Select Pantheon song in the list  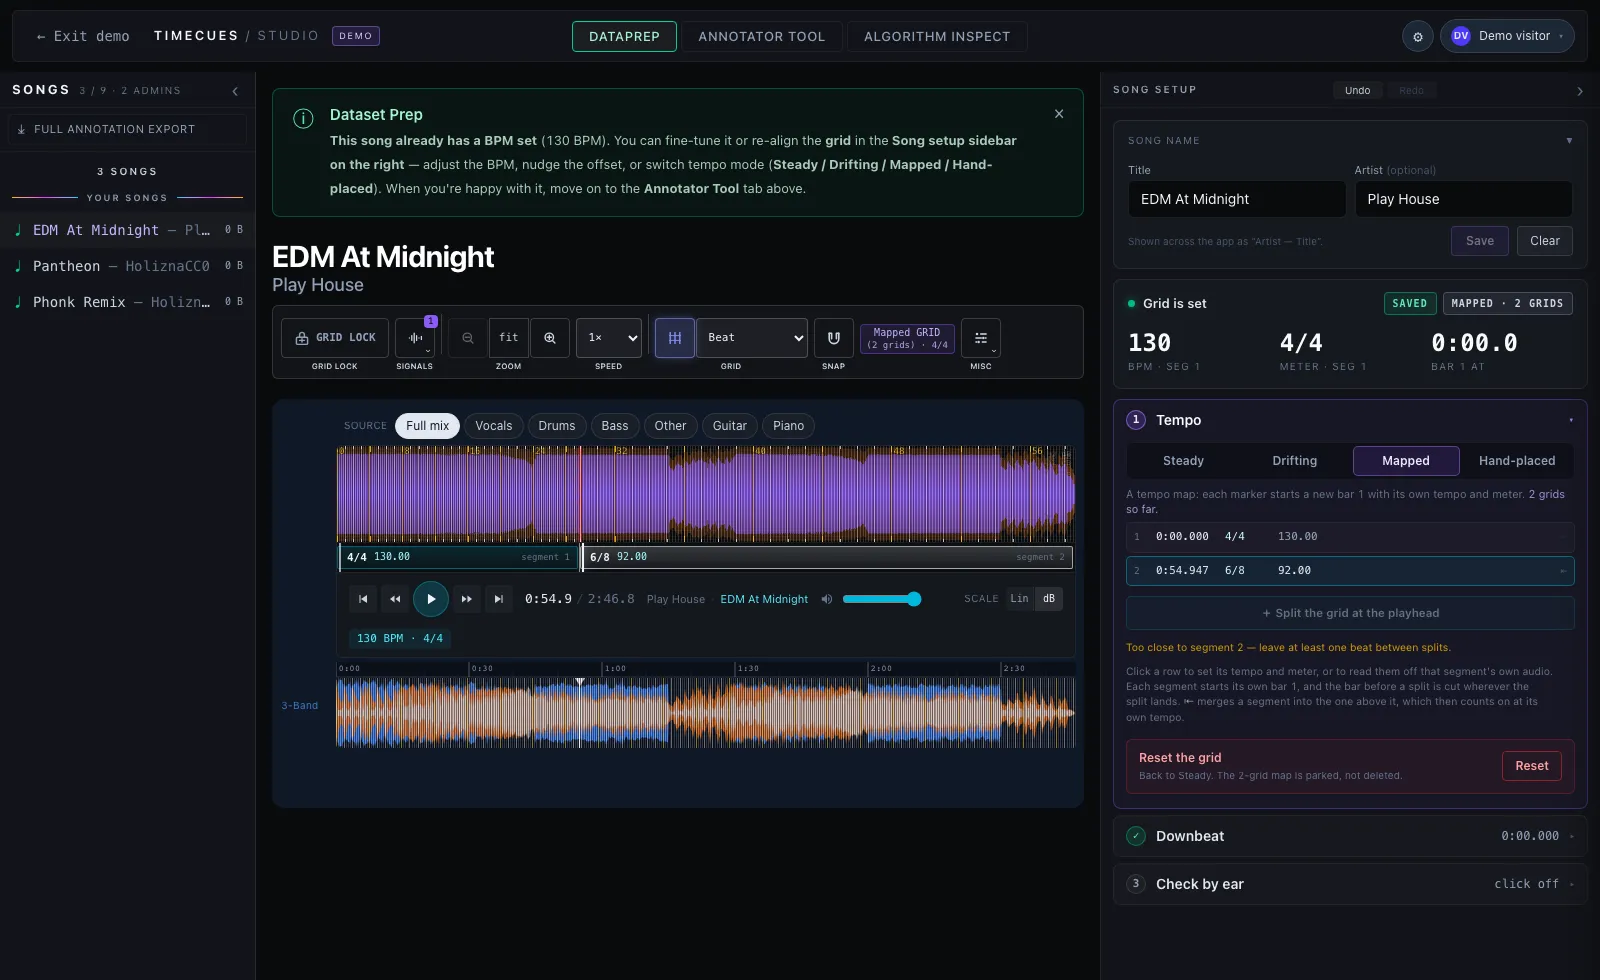(x=127, y=266)
